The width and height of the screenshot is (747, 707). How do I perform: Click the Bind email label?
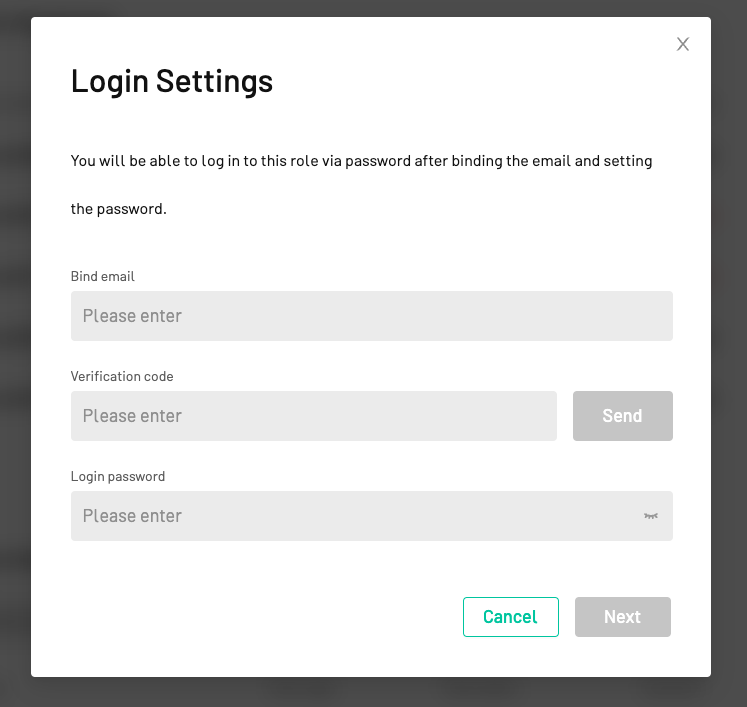(102, 276)
